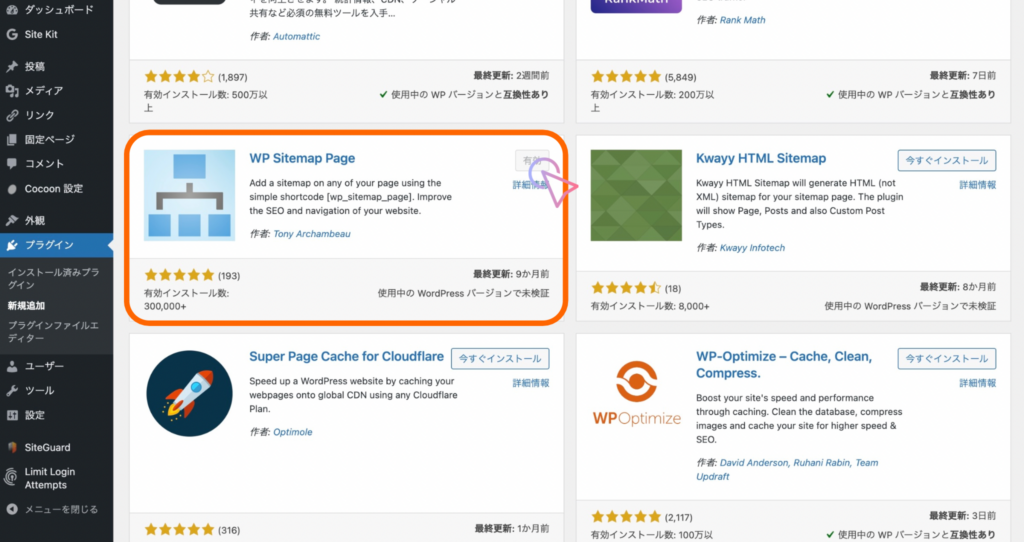Viewport: 1024px width, 542px height.
Task: Click the chain link icon beside リンク
Action: [x=12, y=115]
